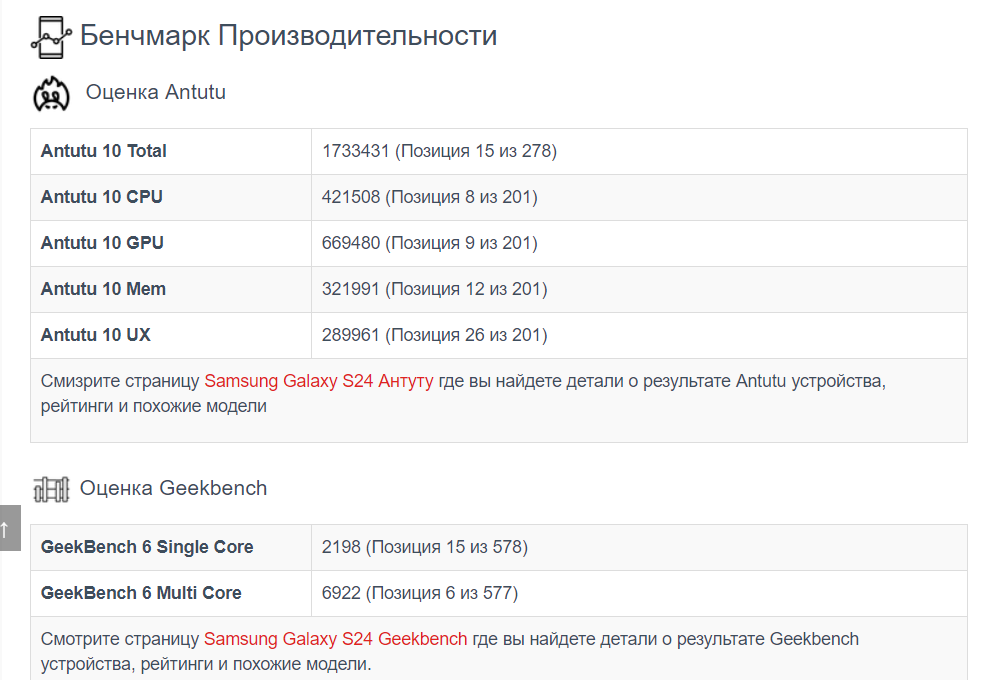Select the Antutu 10 Mem row label
The height and width of the screenshot is (680, 994).
point(103,289)
